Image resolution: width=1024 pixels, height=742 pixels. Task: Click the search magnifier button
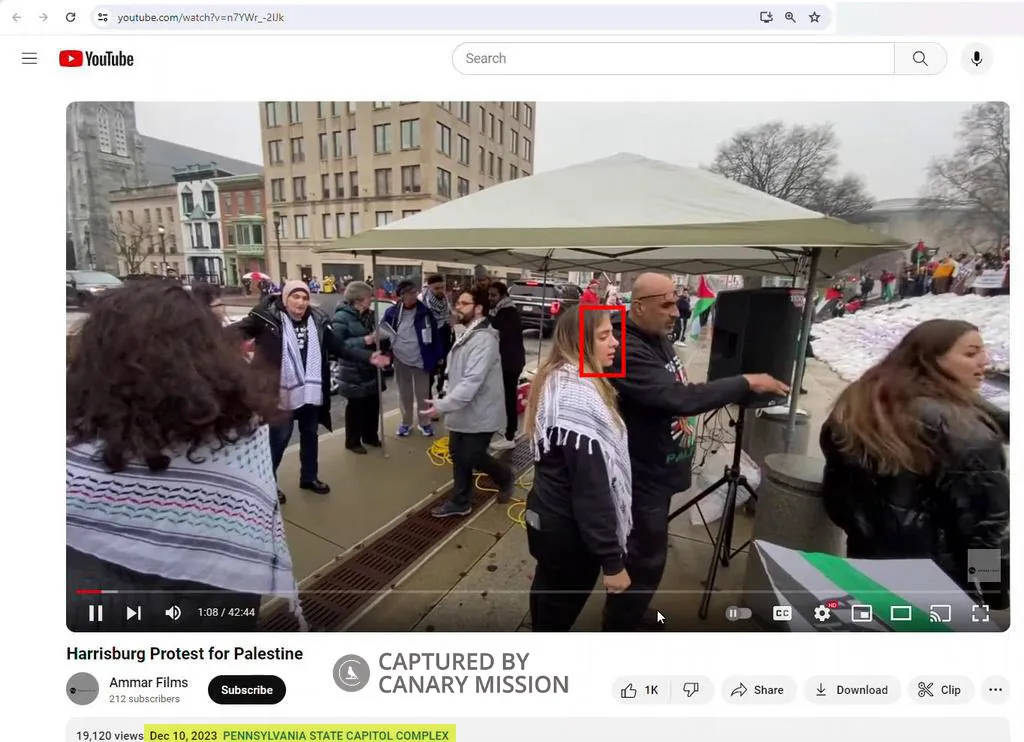coord(920,59)
